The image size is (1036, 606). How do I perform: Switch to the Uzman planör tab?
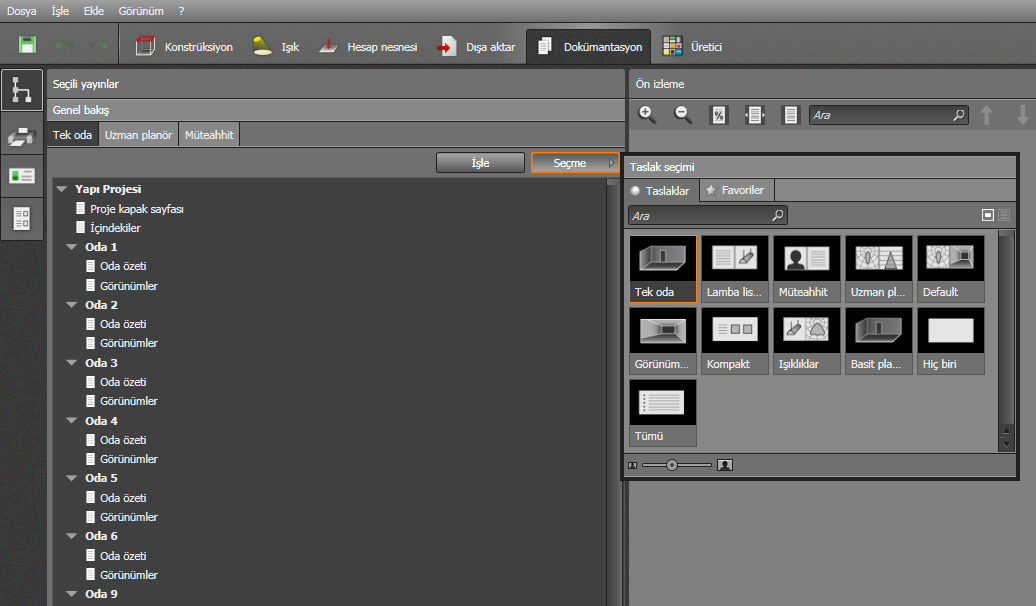point(138,135)
